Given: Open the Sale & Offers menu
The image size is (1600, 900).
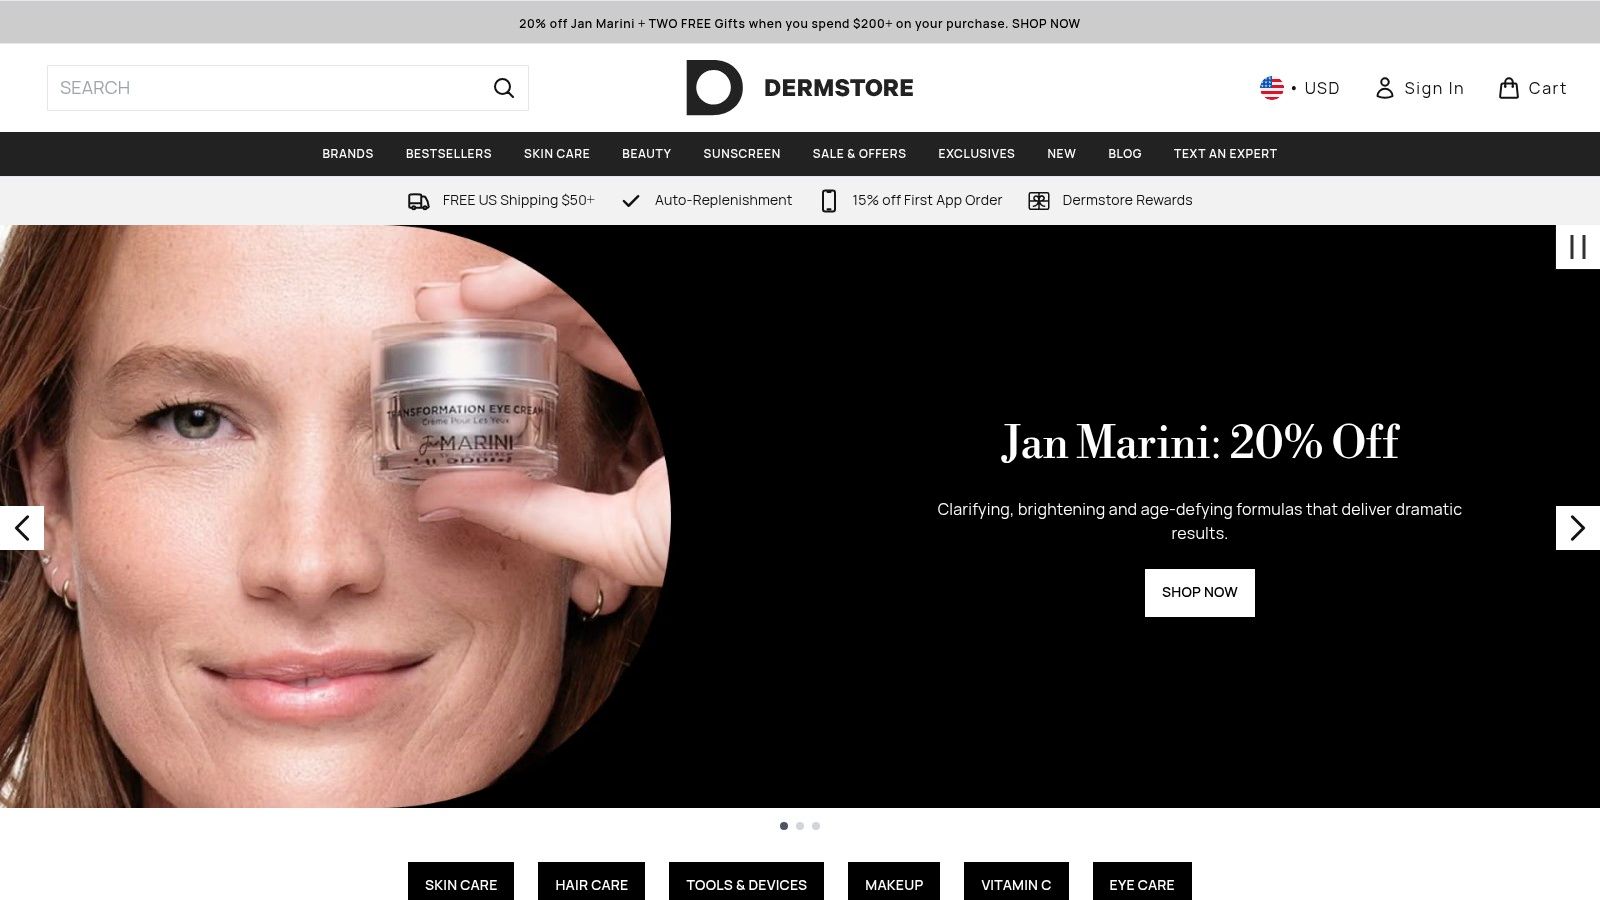Looking at the screenshot, I should 859,154.
